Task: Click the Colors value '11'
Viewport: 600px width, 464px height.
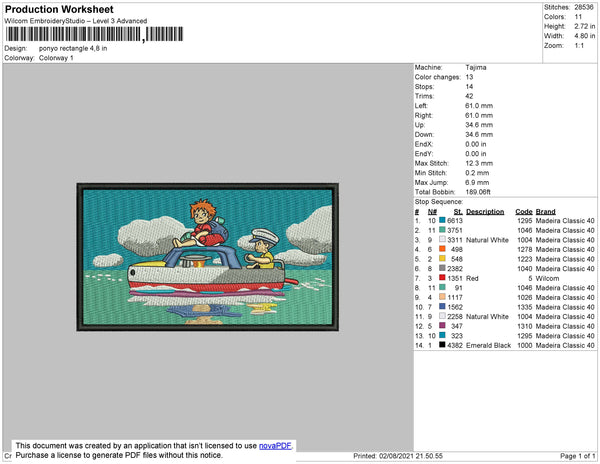Action: coord(578,17)
